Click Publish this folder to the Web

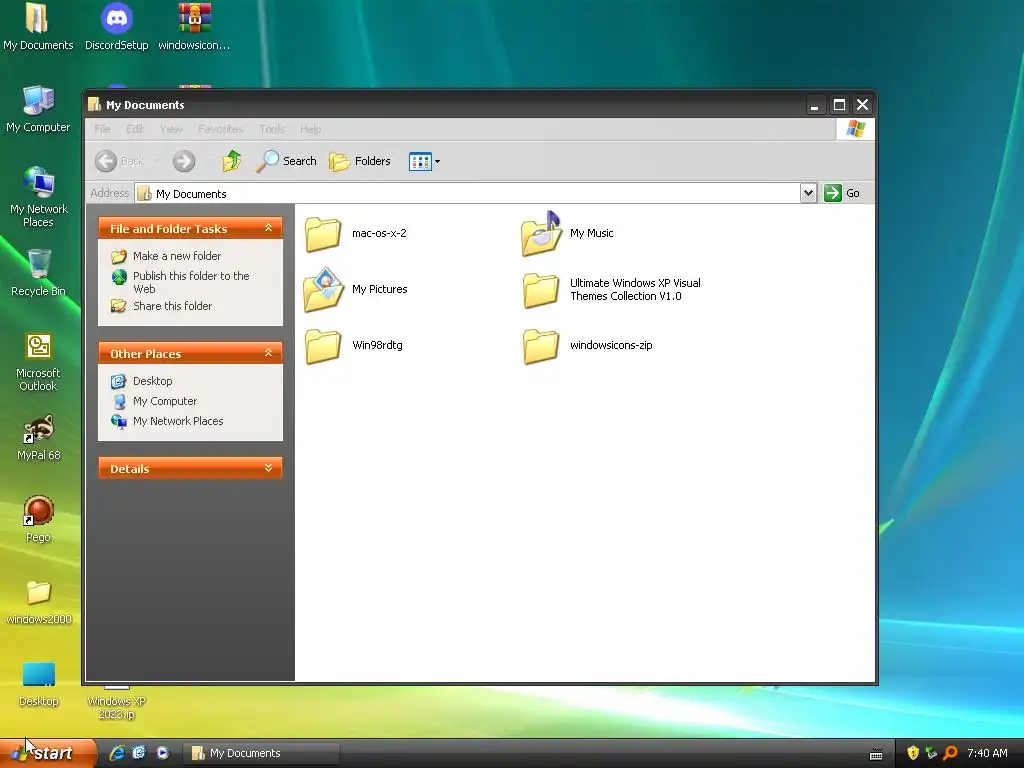191,282
